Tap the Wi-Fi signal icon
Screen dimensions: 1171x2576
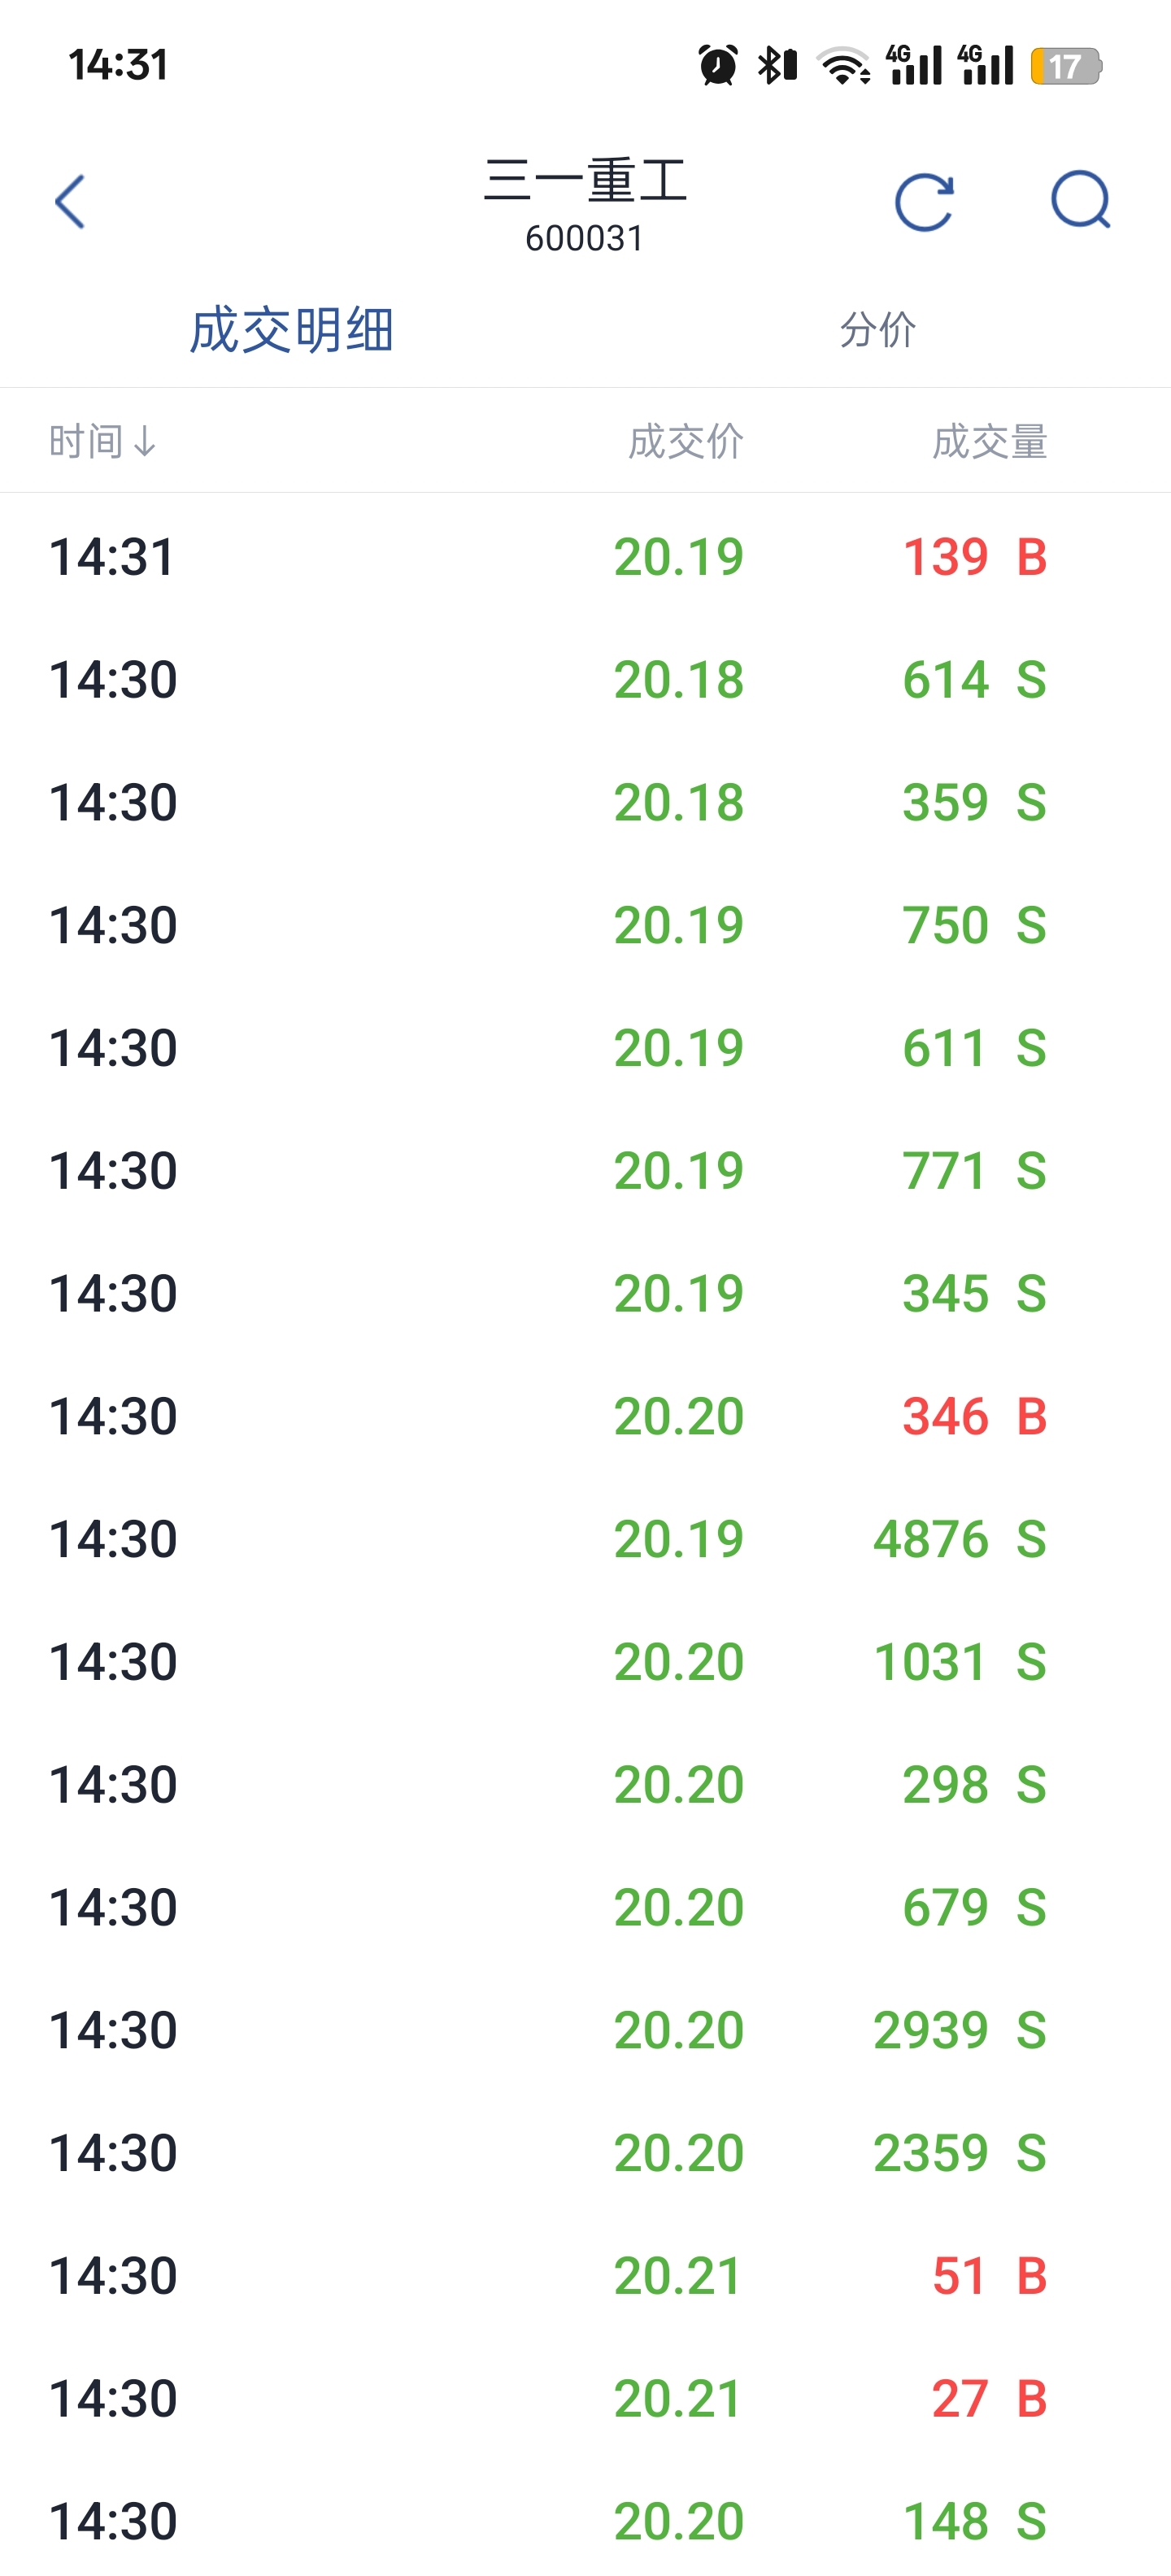pyautogui.click(x=844, y=65)
